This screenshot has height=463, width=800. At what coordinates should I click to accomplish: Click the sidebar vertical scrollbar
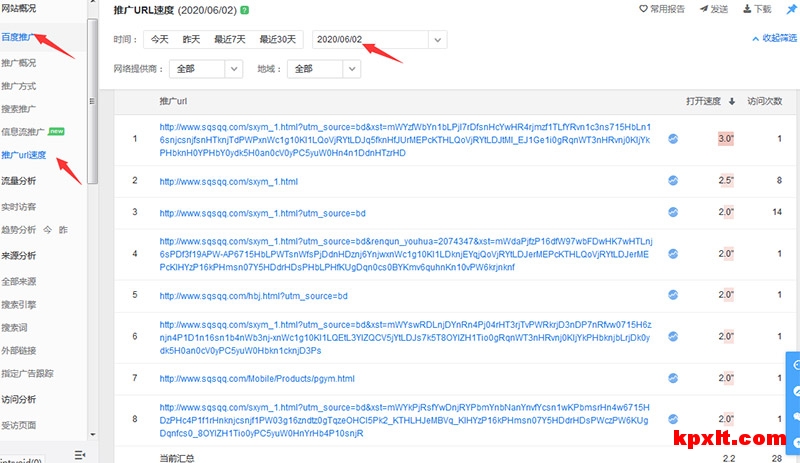93,100
